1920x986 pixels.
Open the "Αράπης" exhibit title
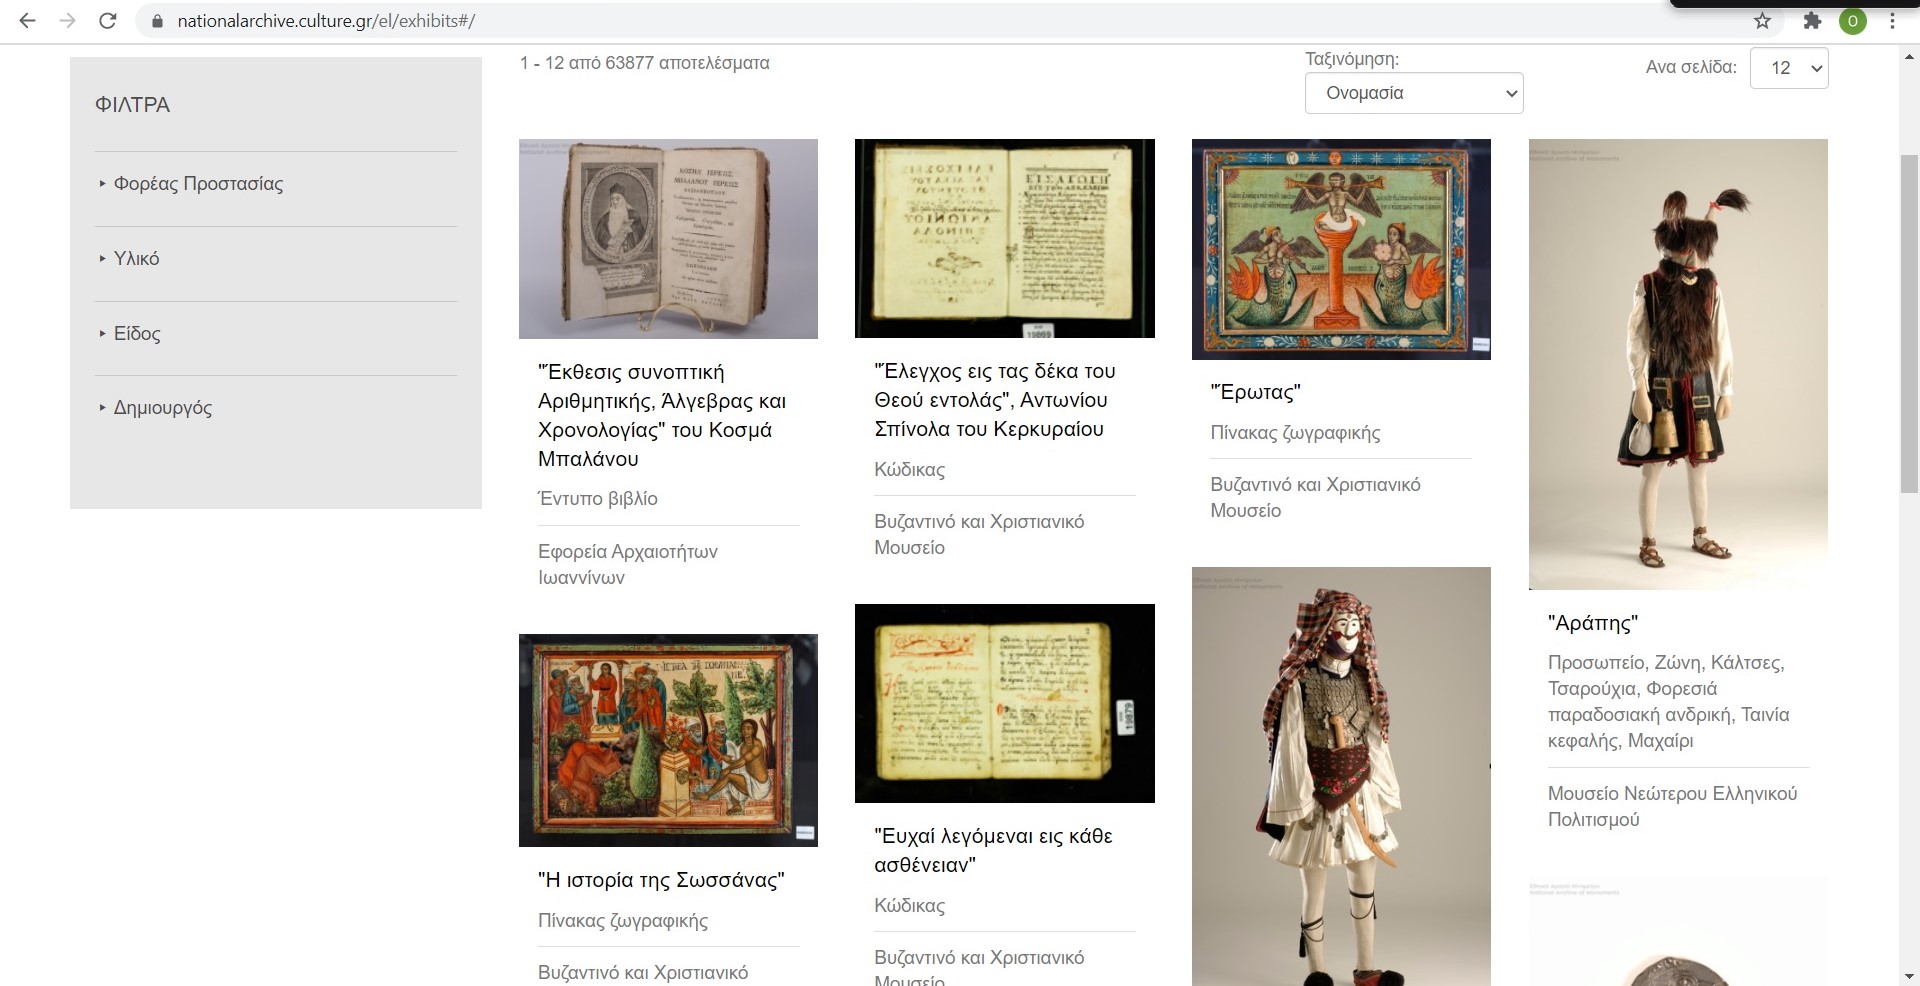click(1592, 623)
